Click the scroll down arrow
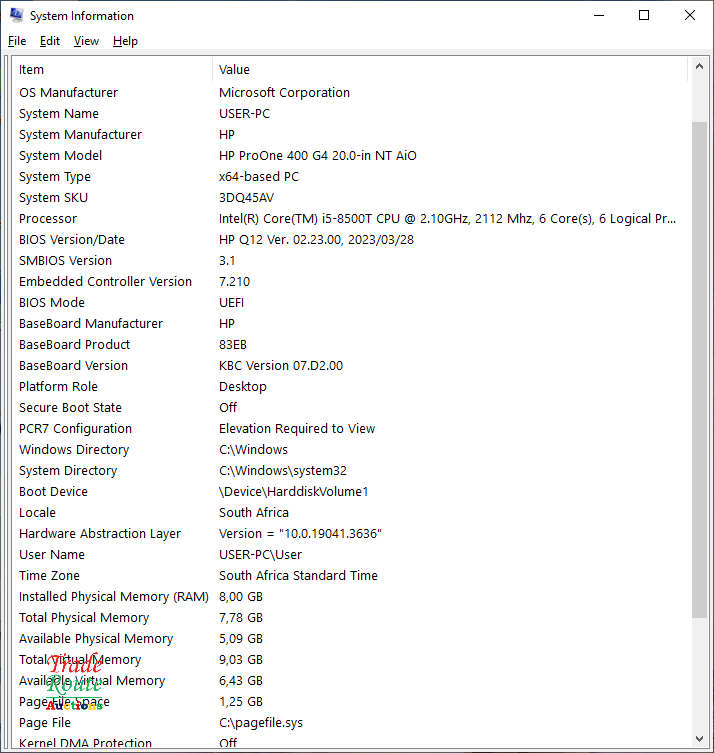 click(x=699, y=739)
